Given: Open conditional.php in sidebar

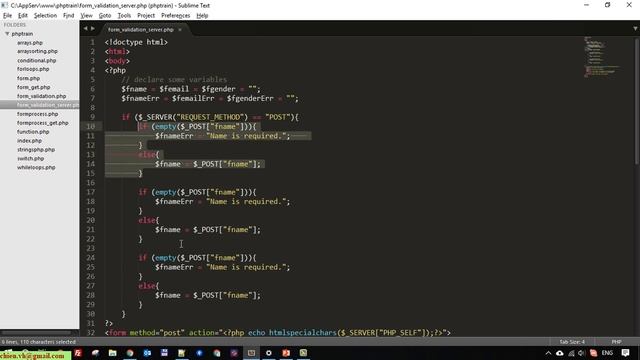Looking at the screenshot, I should point(36,60).
